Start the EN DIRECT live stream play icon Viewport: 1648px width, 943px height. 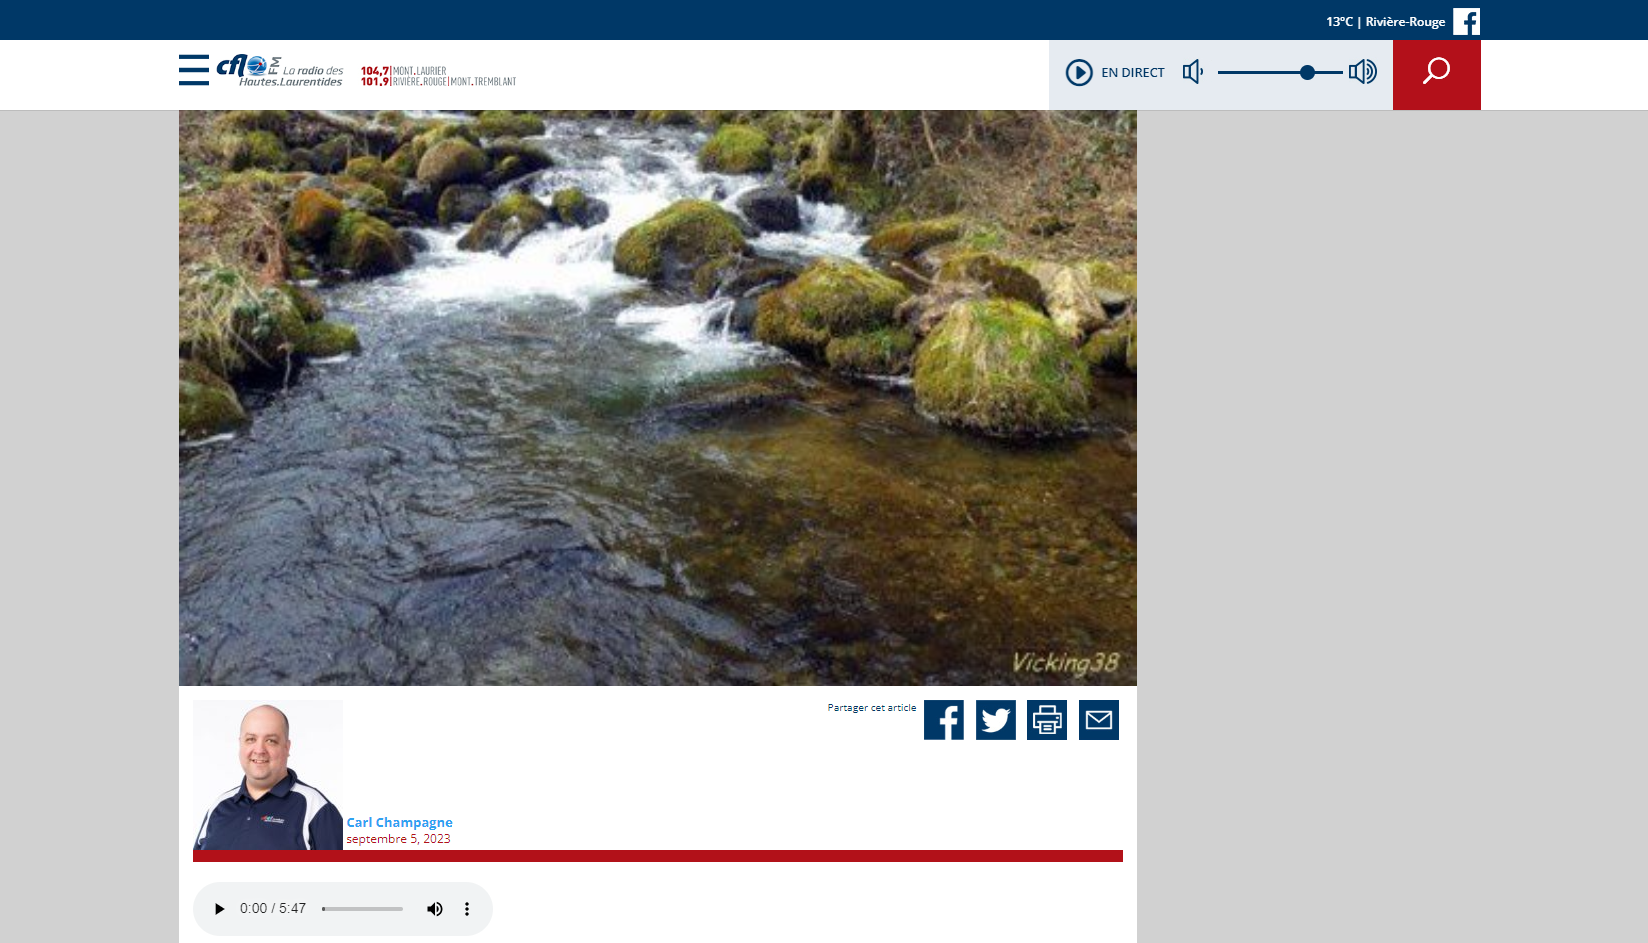coord(1079,72)
